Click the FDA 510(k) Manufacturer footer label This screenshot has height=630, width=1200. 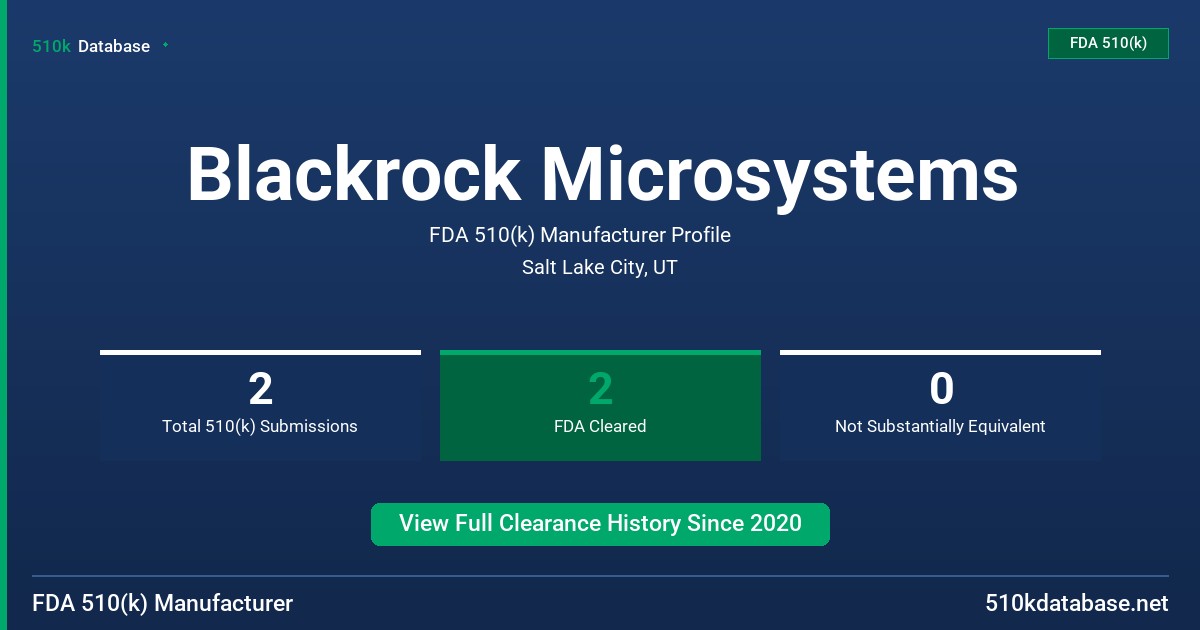click(x=163, y=603)
